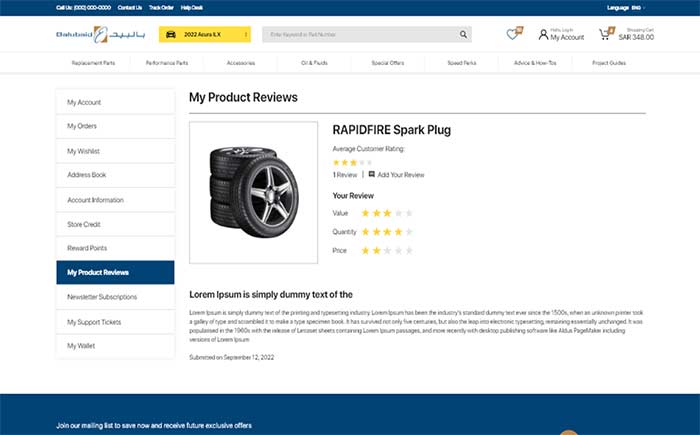Click Help Desk link
The width and height of the screenshot is (700, 435).
pyautogui.click(x=192, y=8)
